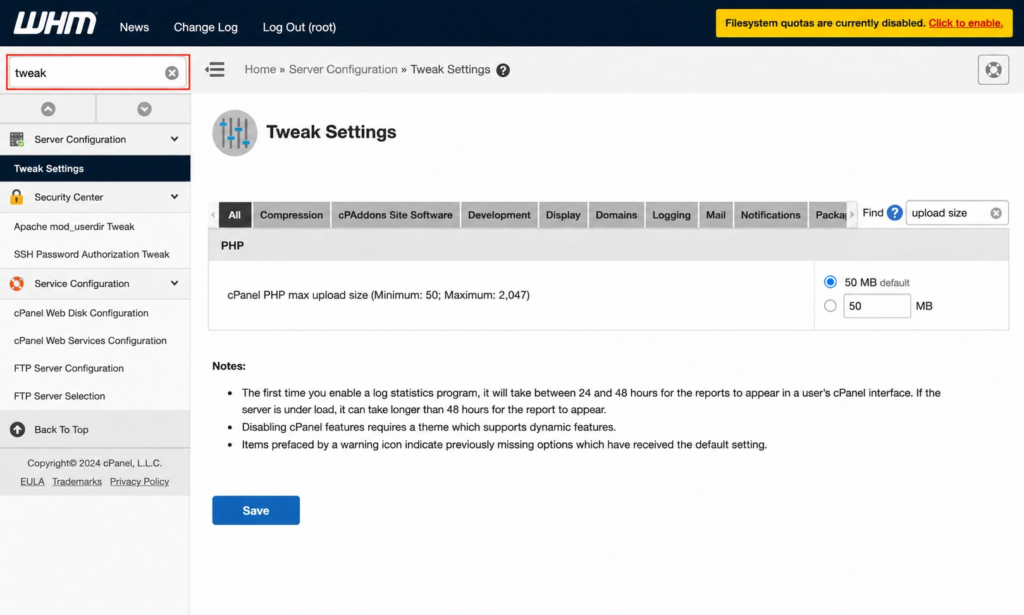Select Tweak Settings in the sidebar

point(95,168)
